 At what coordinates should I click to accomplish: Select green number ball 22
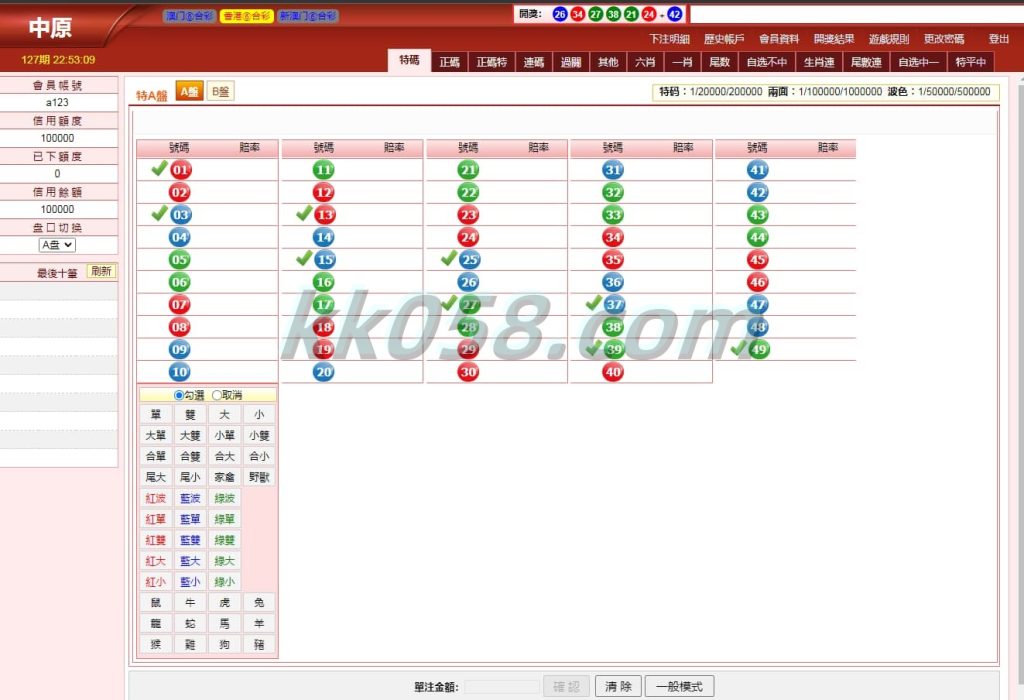point(468,193)
